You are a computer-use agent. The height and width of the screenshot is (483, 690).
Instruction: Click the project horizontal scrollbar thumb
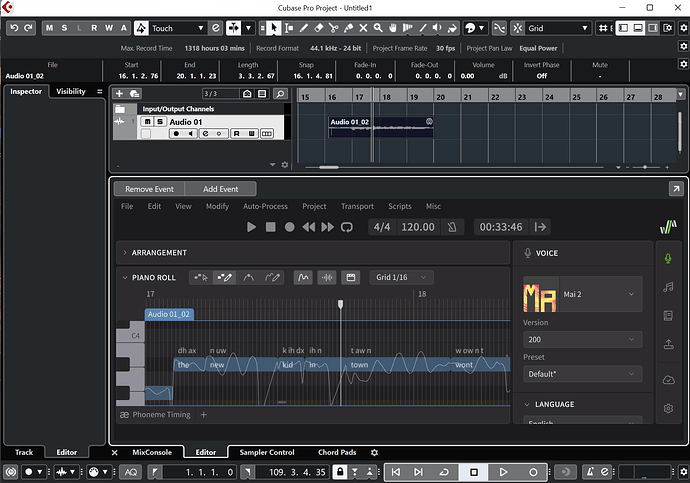coord(329,167)
